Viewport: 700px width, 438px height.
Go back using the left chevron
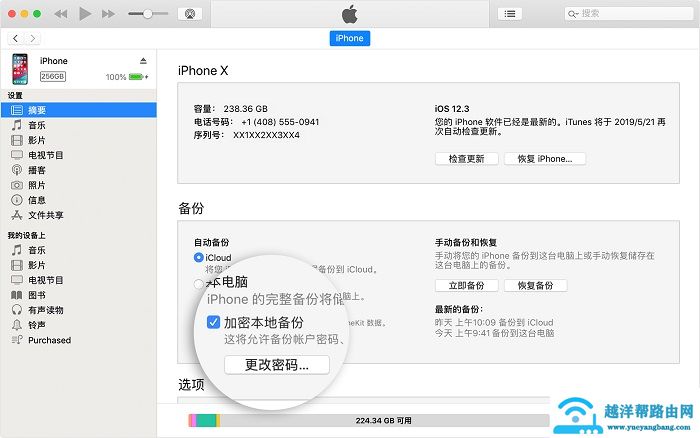16,38
